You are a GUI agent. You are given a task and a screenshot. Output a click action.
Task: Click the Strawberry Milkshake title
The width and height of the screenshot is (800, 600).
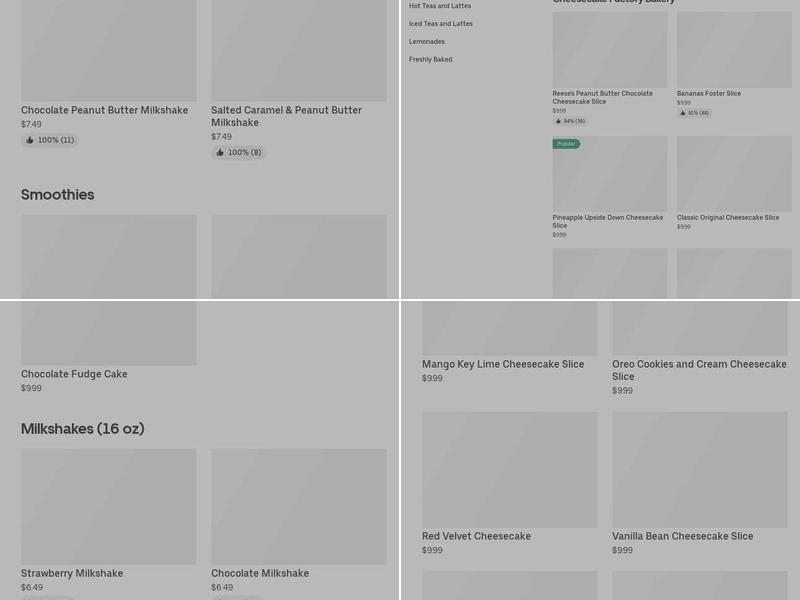(x=72, y=573)
